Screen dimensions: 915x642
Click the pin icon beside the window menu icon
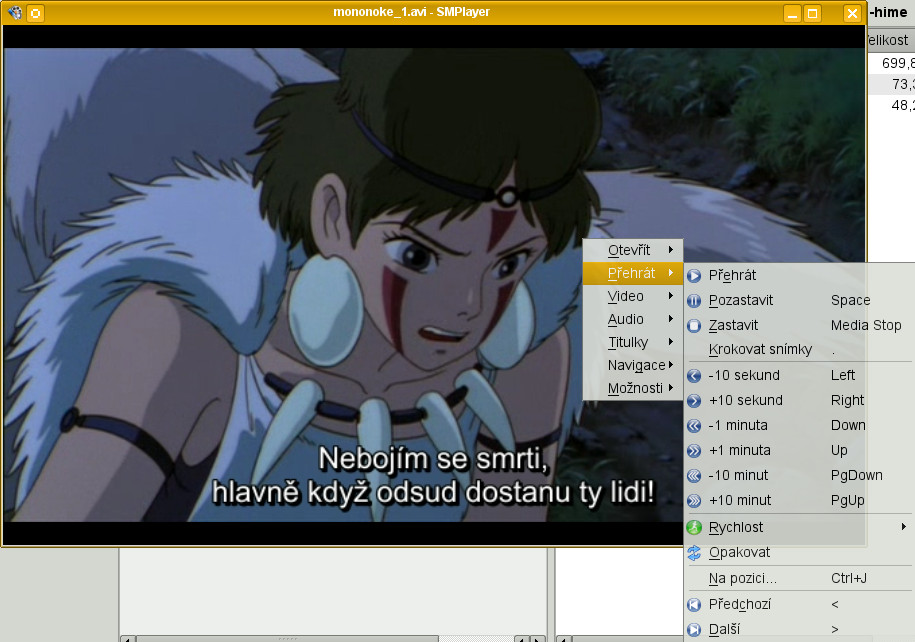click(x=36, y=13)
